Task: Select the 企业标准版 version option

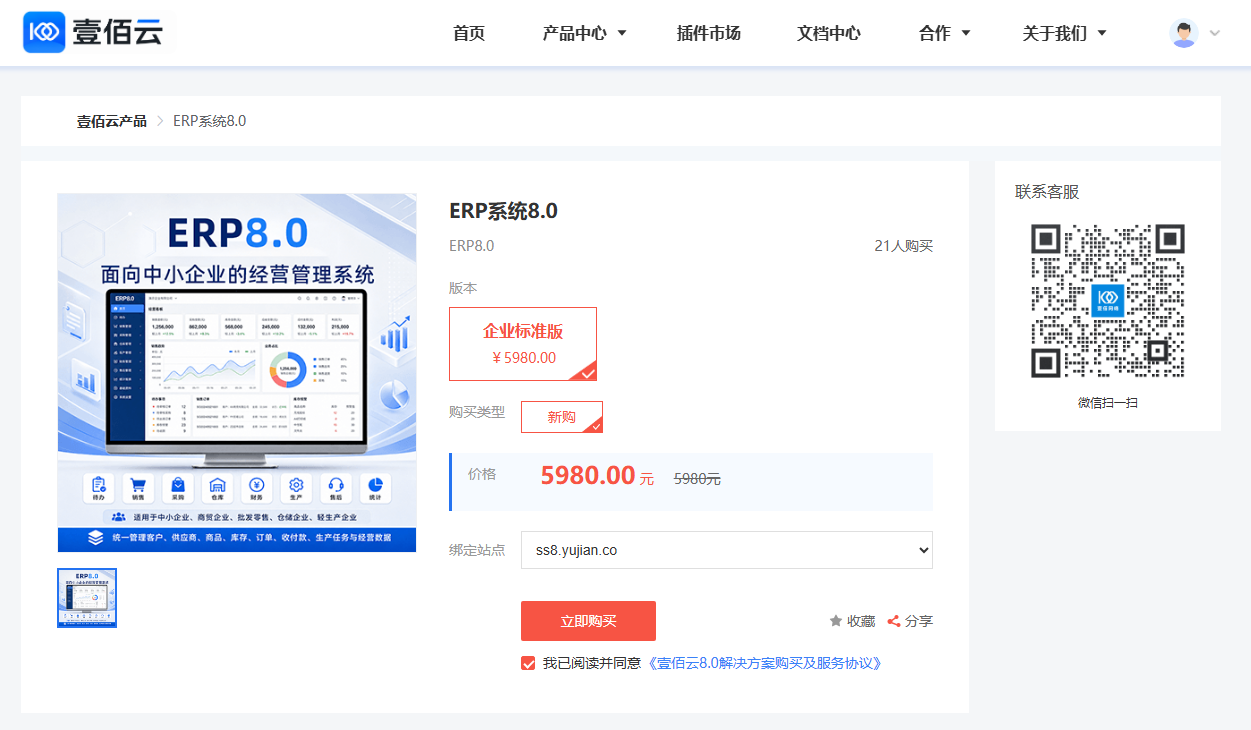Action: [523, 344]
